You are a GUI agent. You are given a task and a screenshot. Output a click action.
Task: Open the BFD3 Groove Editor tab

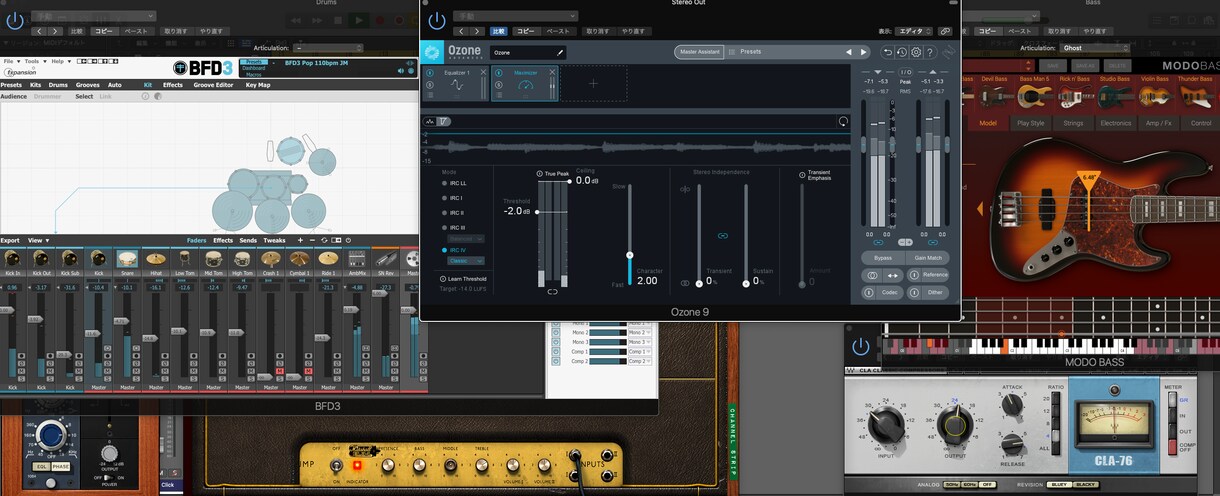click(x=213, y=85)
